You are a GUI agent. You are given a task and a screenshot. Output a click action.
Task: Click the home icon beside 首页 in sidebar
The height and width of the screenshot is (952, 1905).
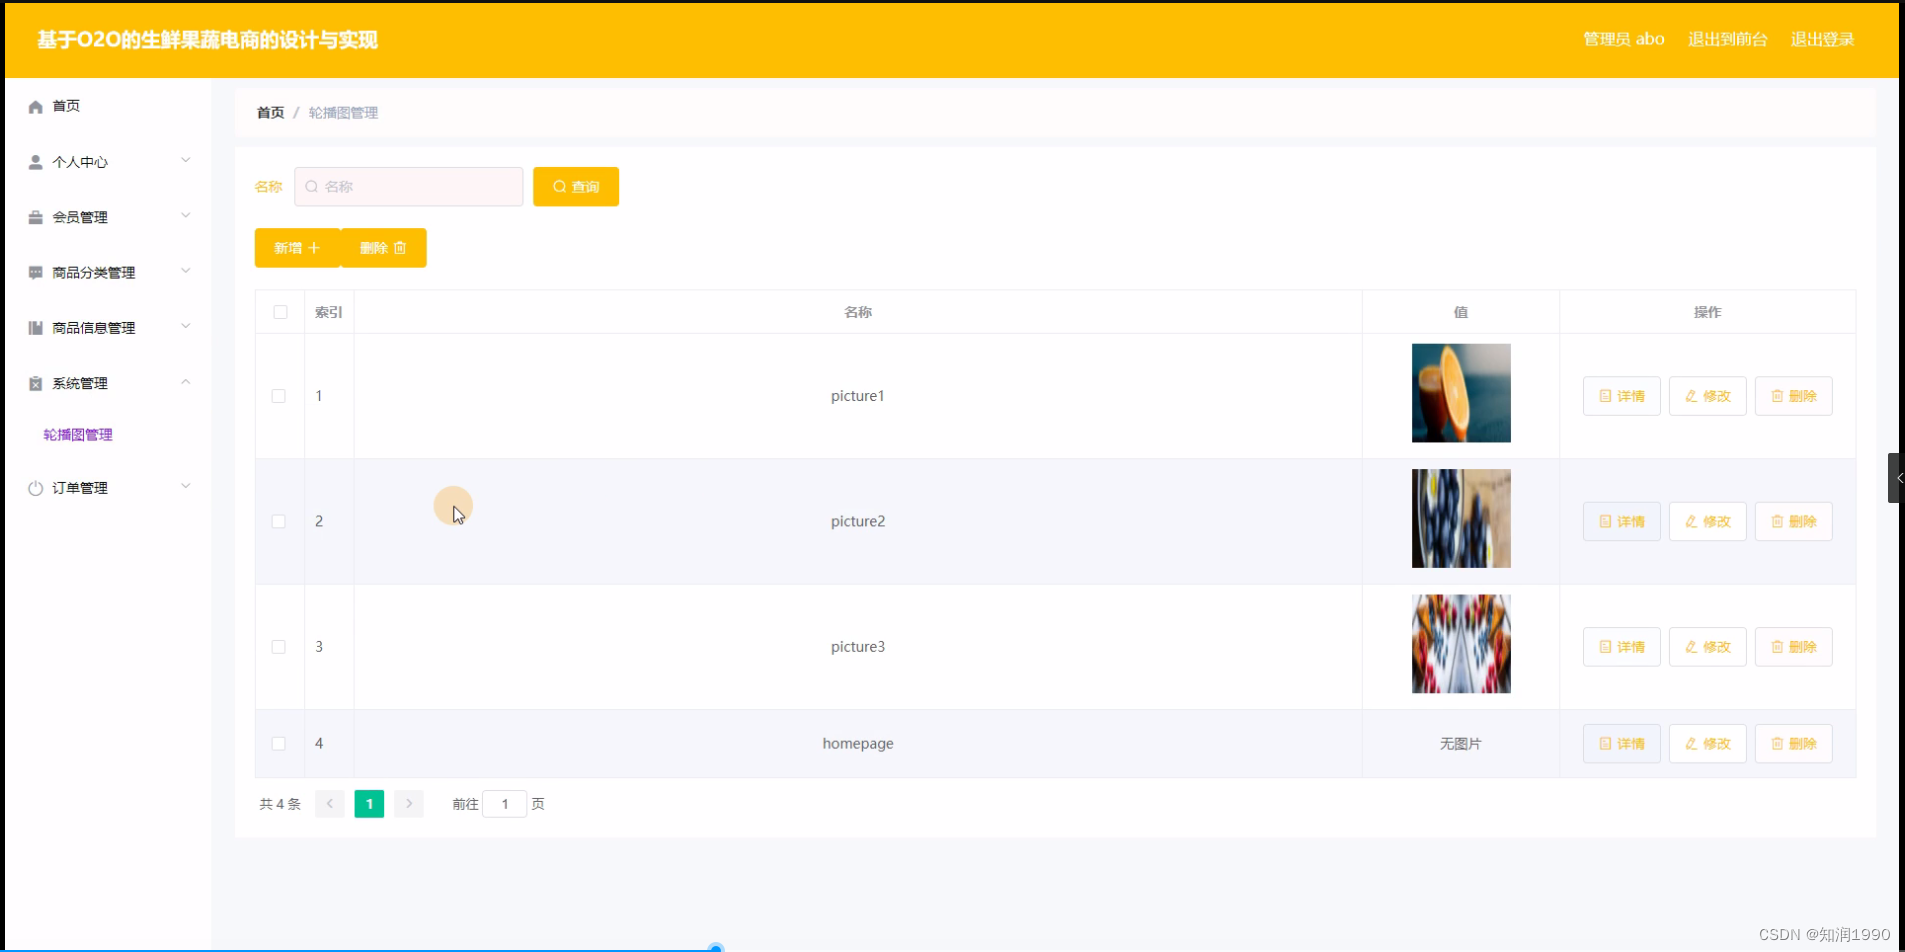pyautogui.click(x=36, y=106)
